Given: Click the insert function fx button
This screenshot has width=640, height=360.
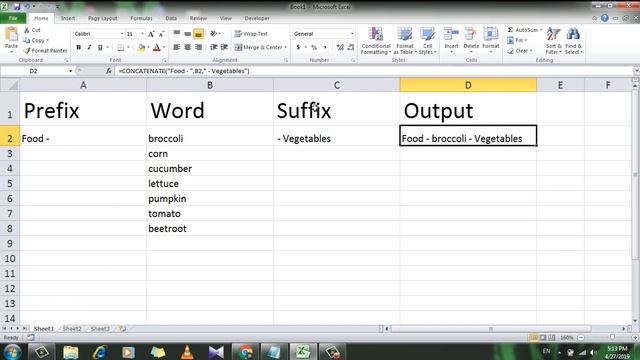Looking at the screenshot, I should pyautogui.click(x=109, y=71).
